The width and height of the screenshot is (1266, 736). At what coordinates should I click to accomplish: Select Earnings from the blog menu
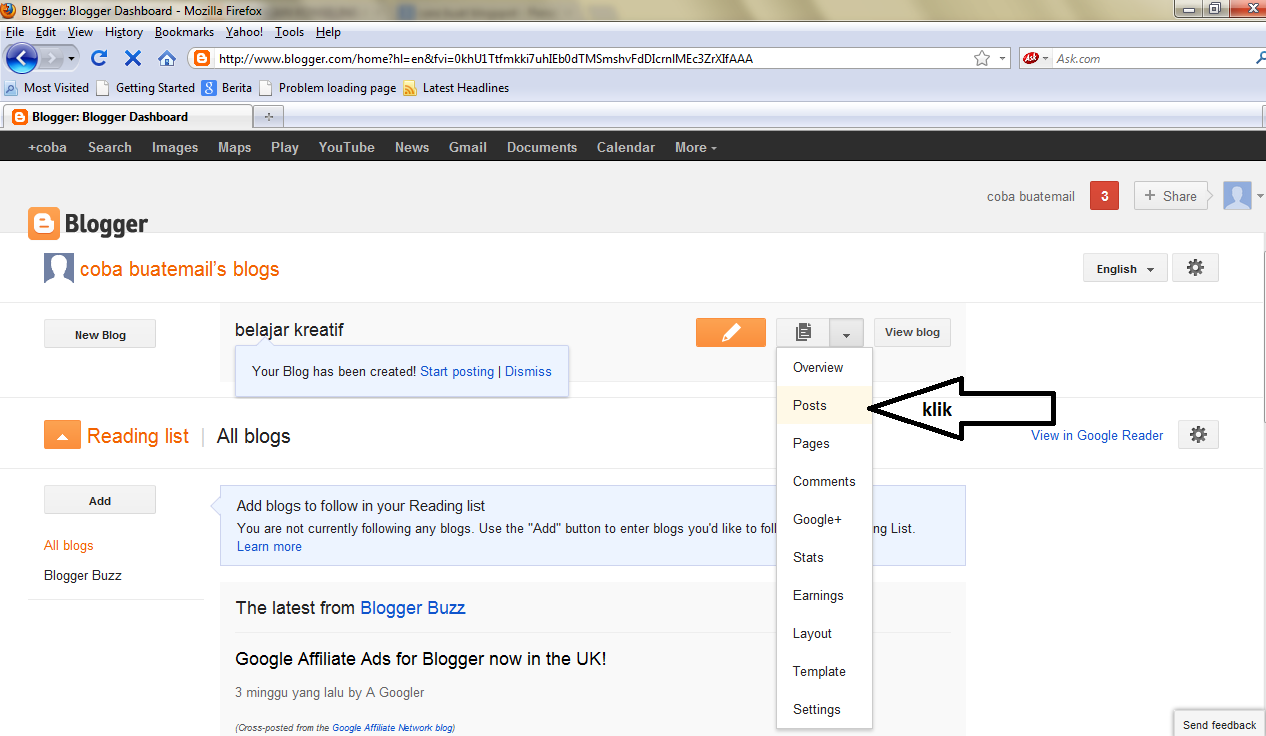(825, 595)
